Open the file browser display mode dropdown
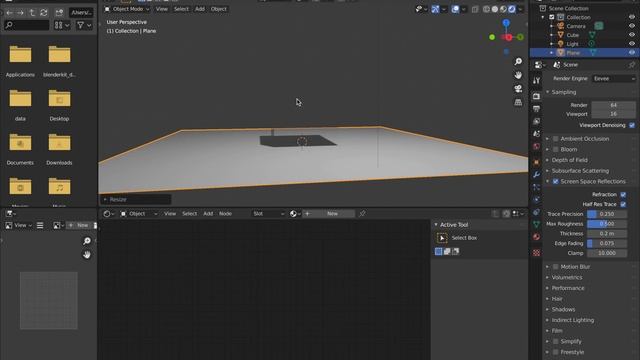640x360 pixels. 62,25
